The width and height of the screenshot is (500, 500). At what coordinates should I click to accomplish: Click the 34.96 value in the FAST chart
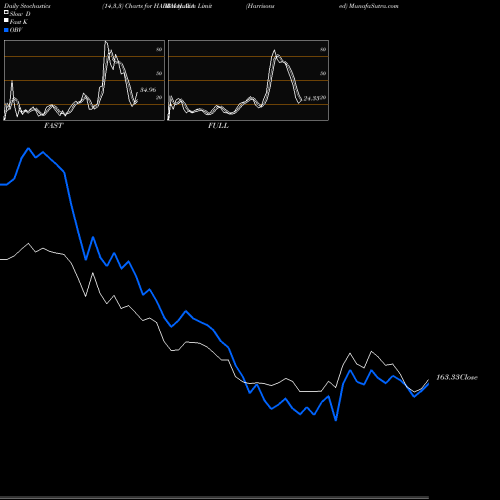(x=148, y=90)
